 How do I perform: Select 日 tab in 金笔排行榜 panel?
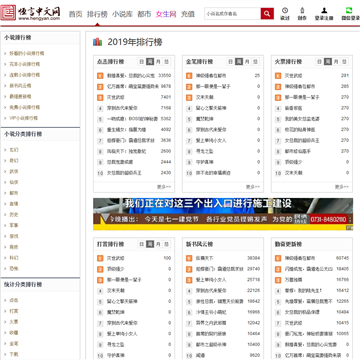pos(231,62)
